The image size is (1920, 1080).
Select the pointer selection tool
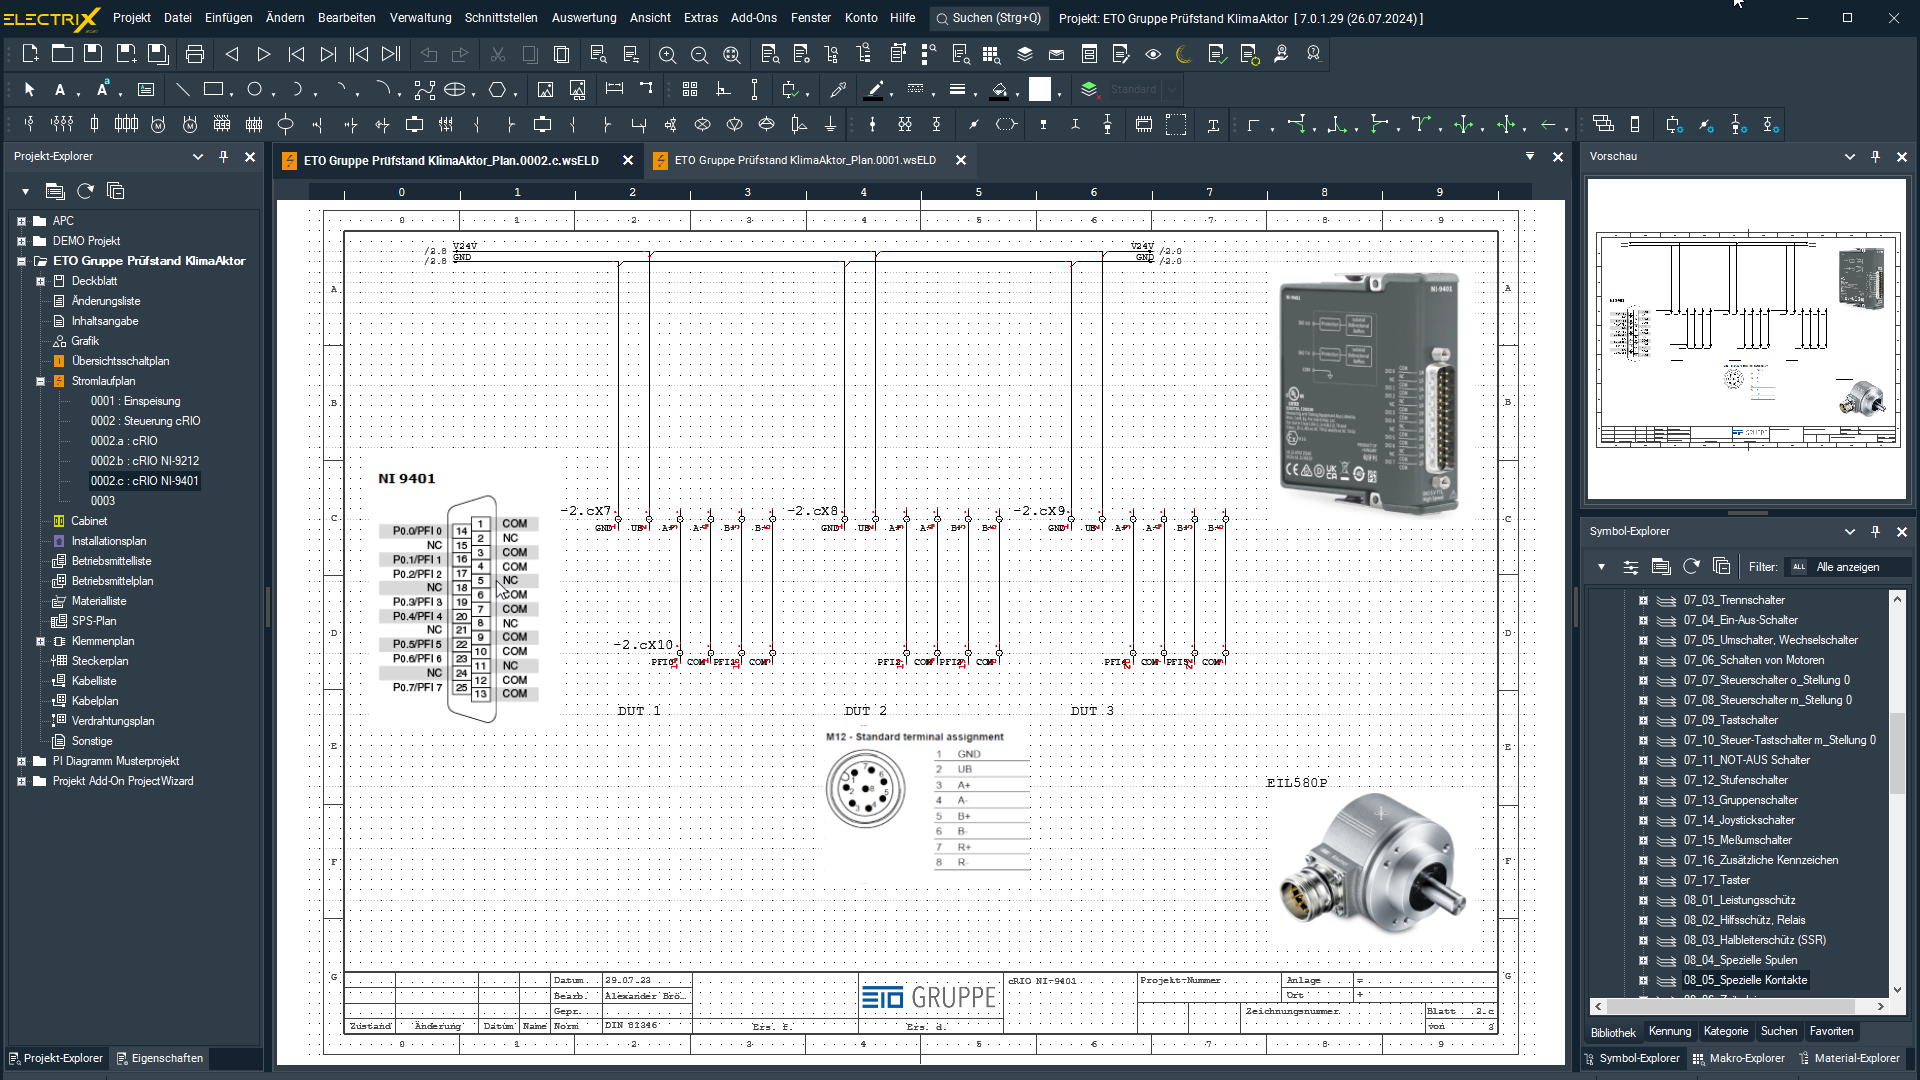click(30, 89)
